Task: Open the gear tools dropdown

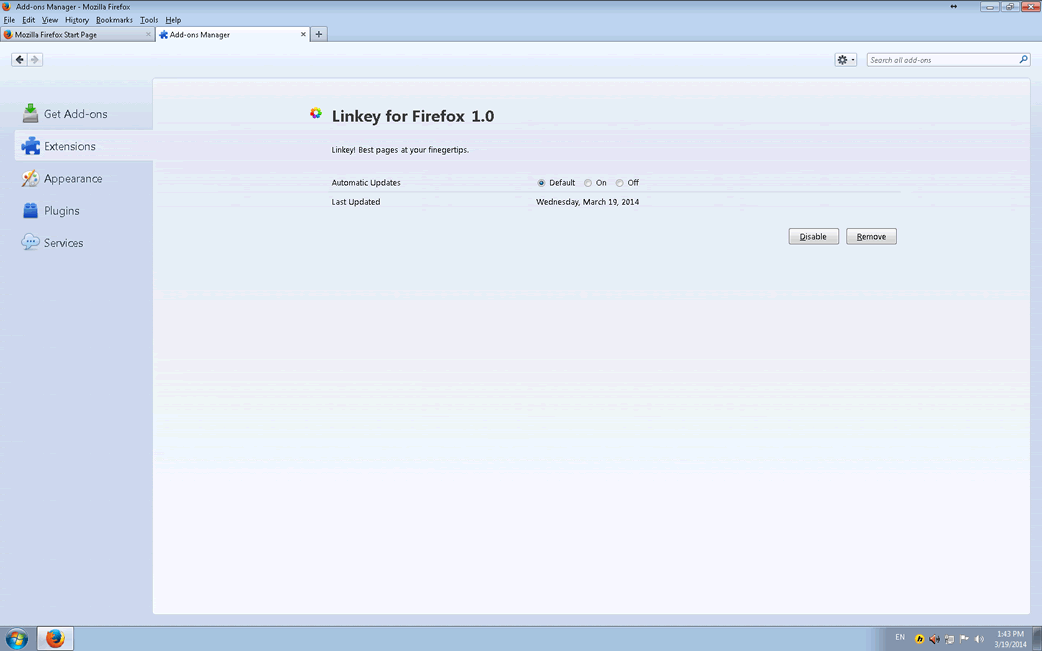Action: tap(845, 60)
